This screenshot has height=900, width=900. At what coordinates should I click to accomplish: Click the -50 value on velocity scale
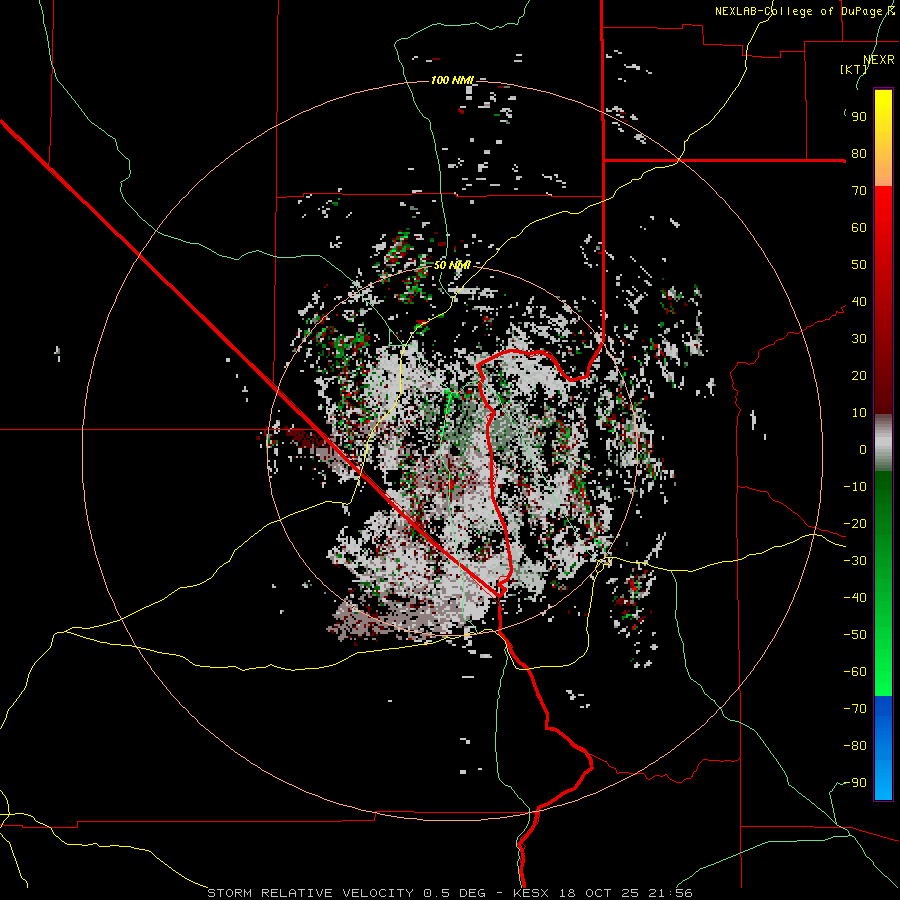coord(855,635)
